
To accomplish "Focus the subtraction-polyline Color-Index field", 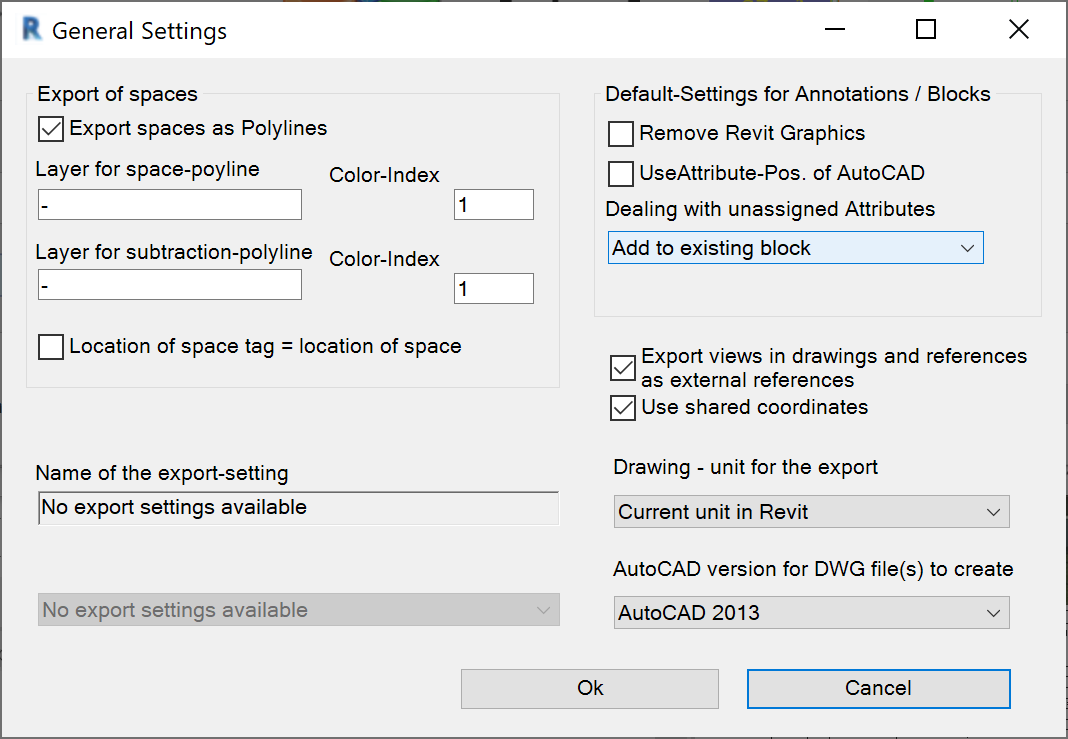I will click(x=493, y=289).
